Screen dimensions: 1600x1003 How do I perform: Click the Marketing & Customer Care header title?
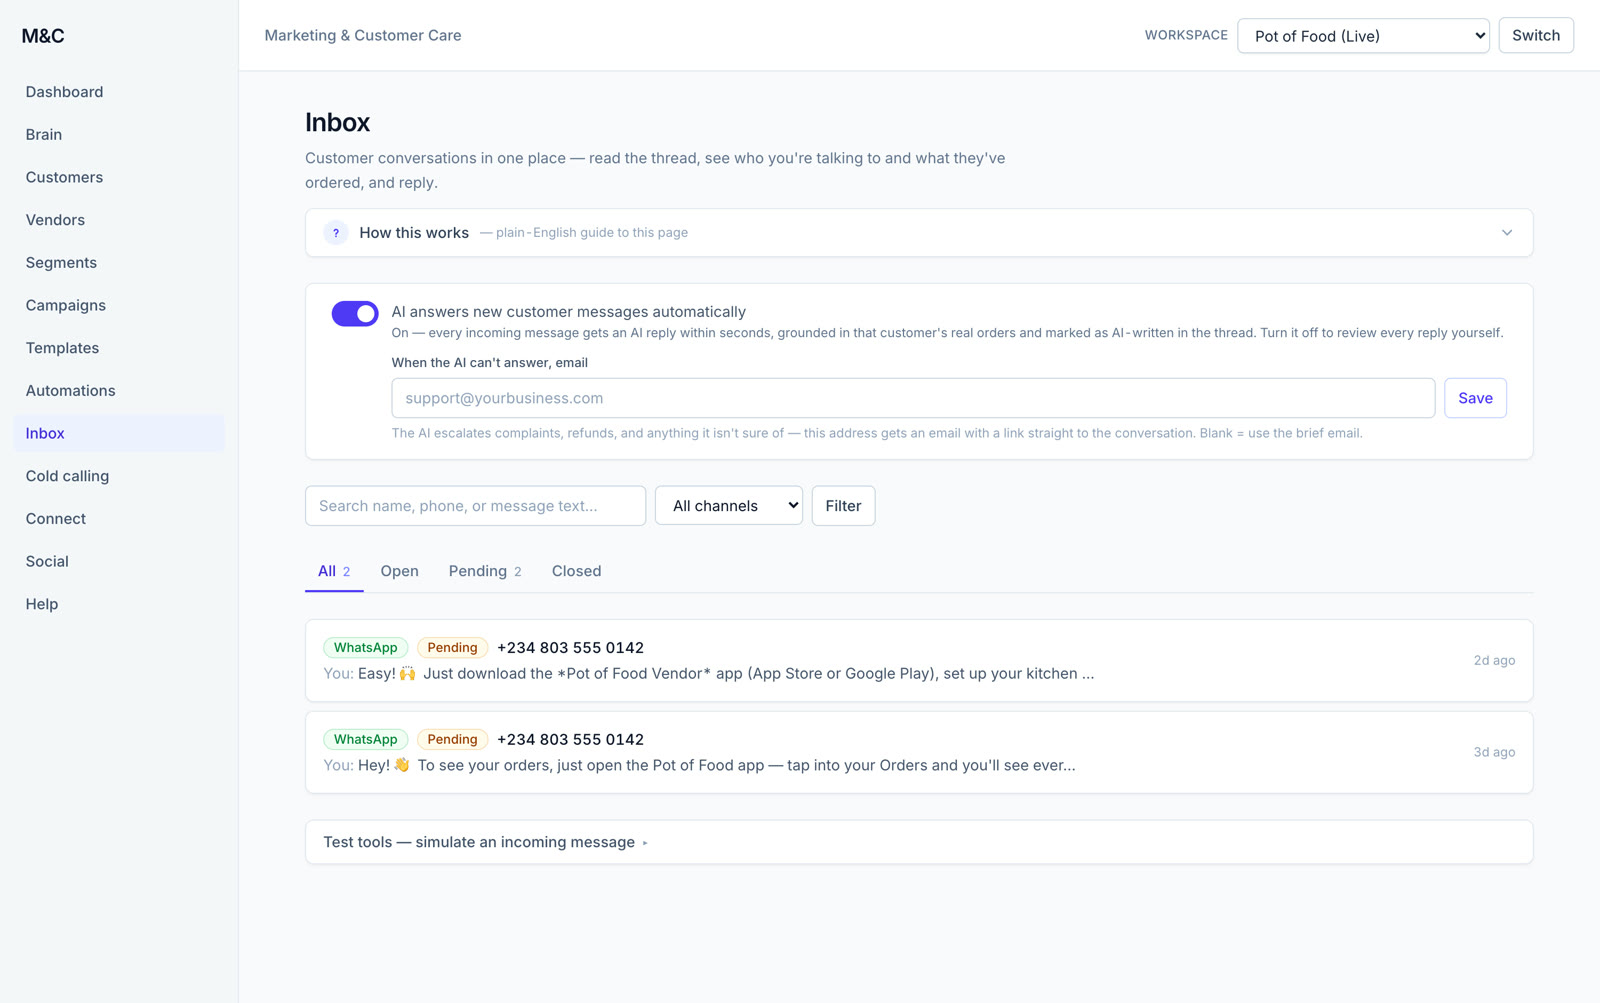(363, 35)
